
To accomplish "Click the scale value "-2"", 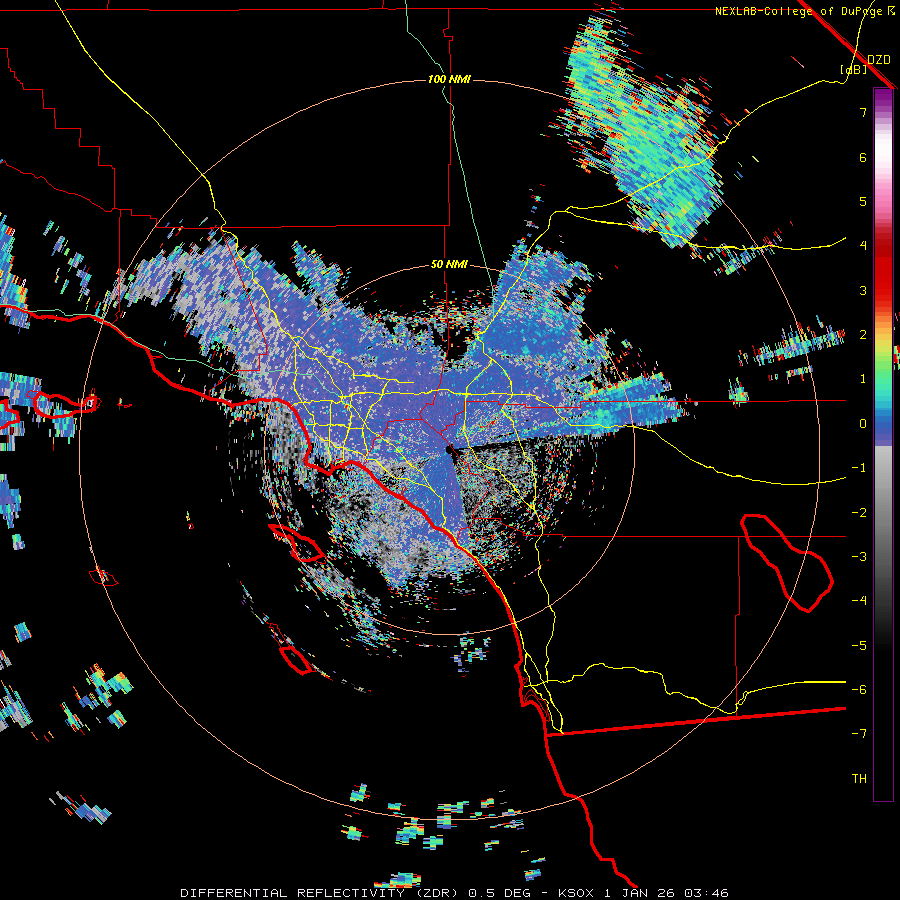I will coord(859,513).
